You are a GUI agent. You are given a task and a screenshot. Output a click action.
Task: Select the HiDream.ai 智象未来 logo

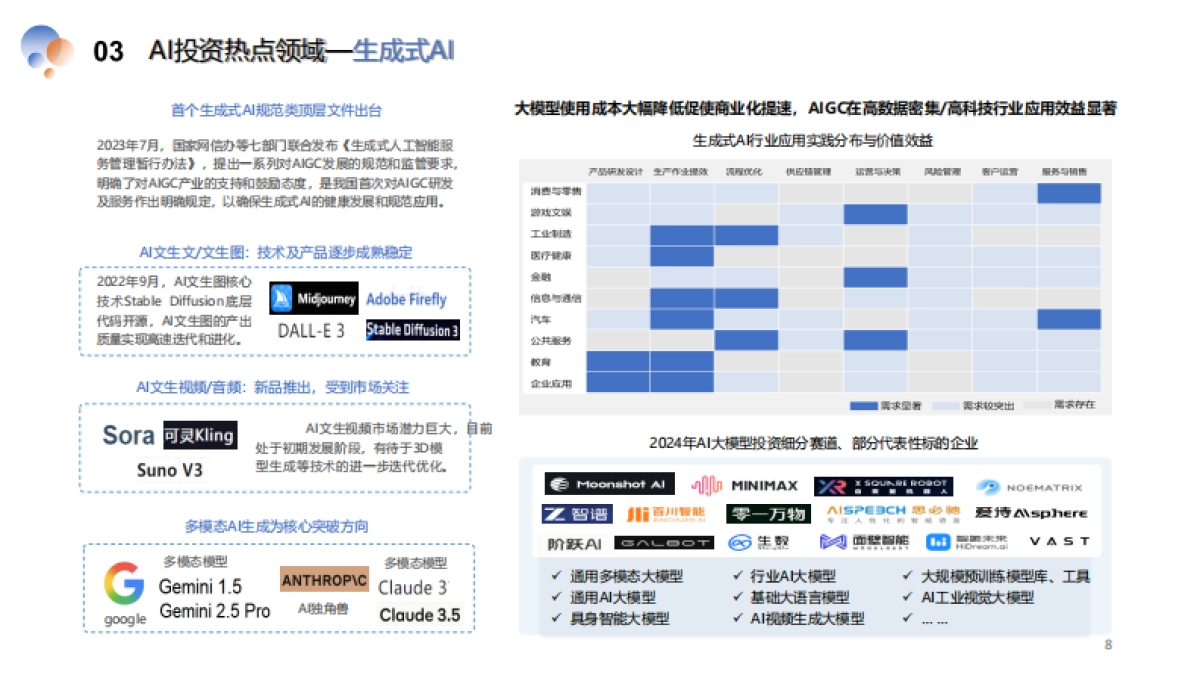965,540
